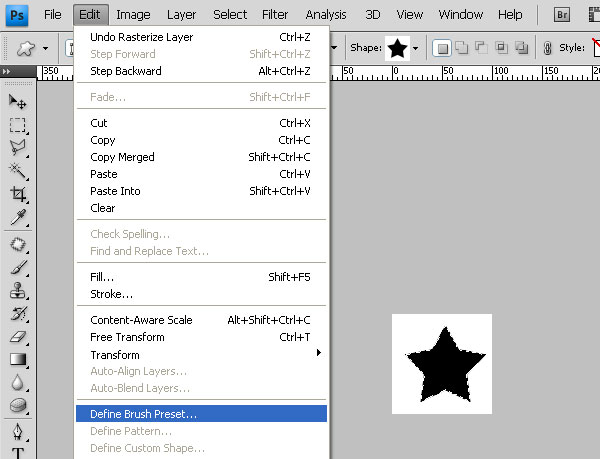600x459 pixels.
Task: Select the Magic Wand tool
Action: (18, 171)
